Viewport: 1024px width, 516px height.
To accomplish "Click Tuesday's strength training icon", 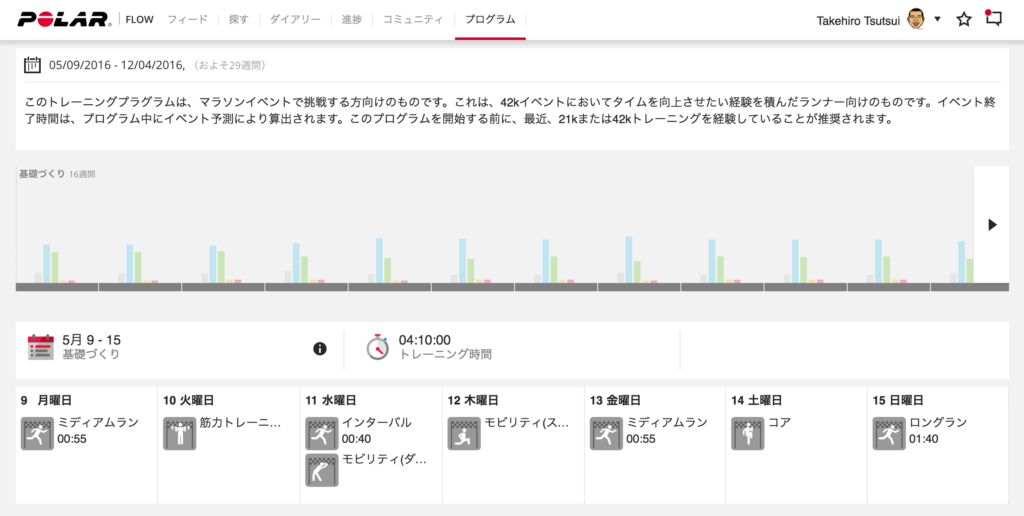I will tap(180, 434).
